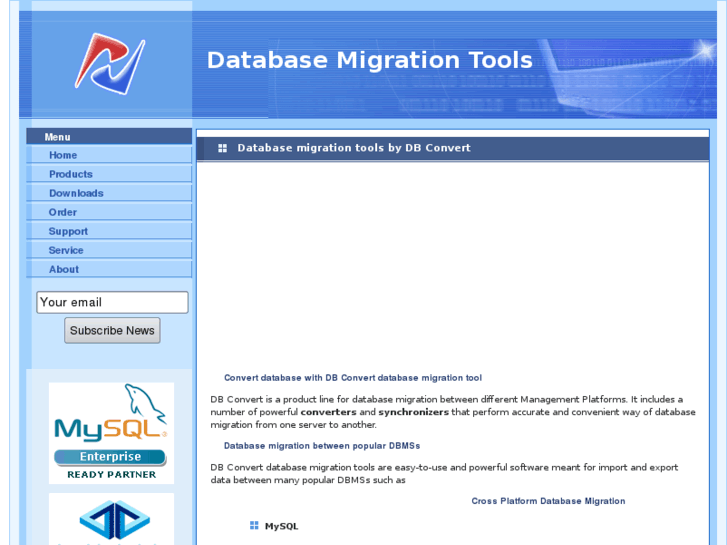This screenshot has height=545, width=727.
Task: Click the bold word converters
Action: pyautogui.click(x=328, y=412)
